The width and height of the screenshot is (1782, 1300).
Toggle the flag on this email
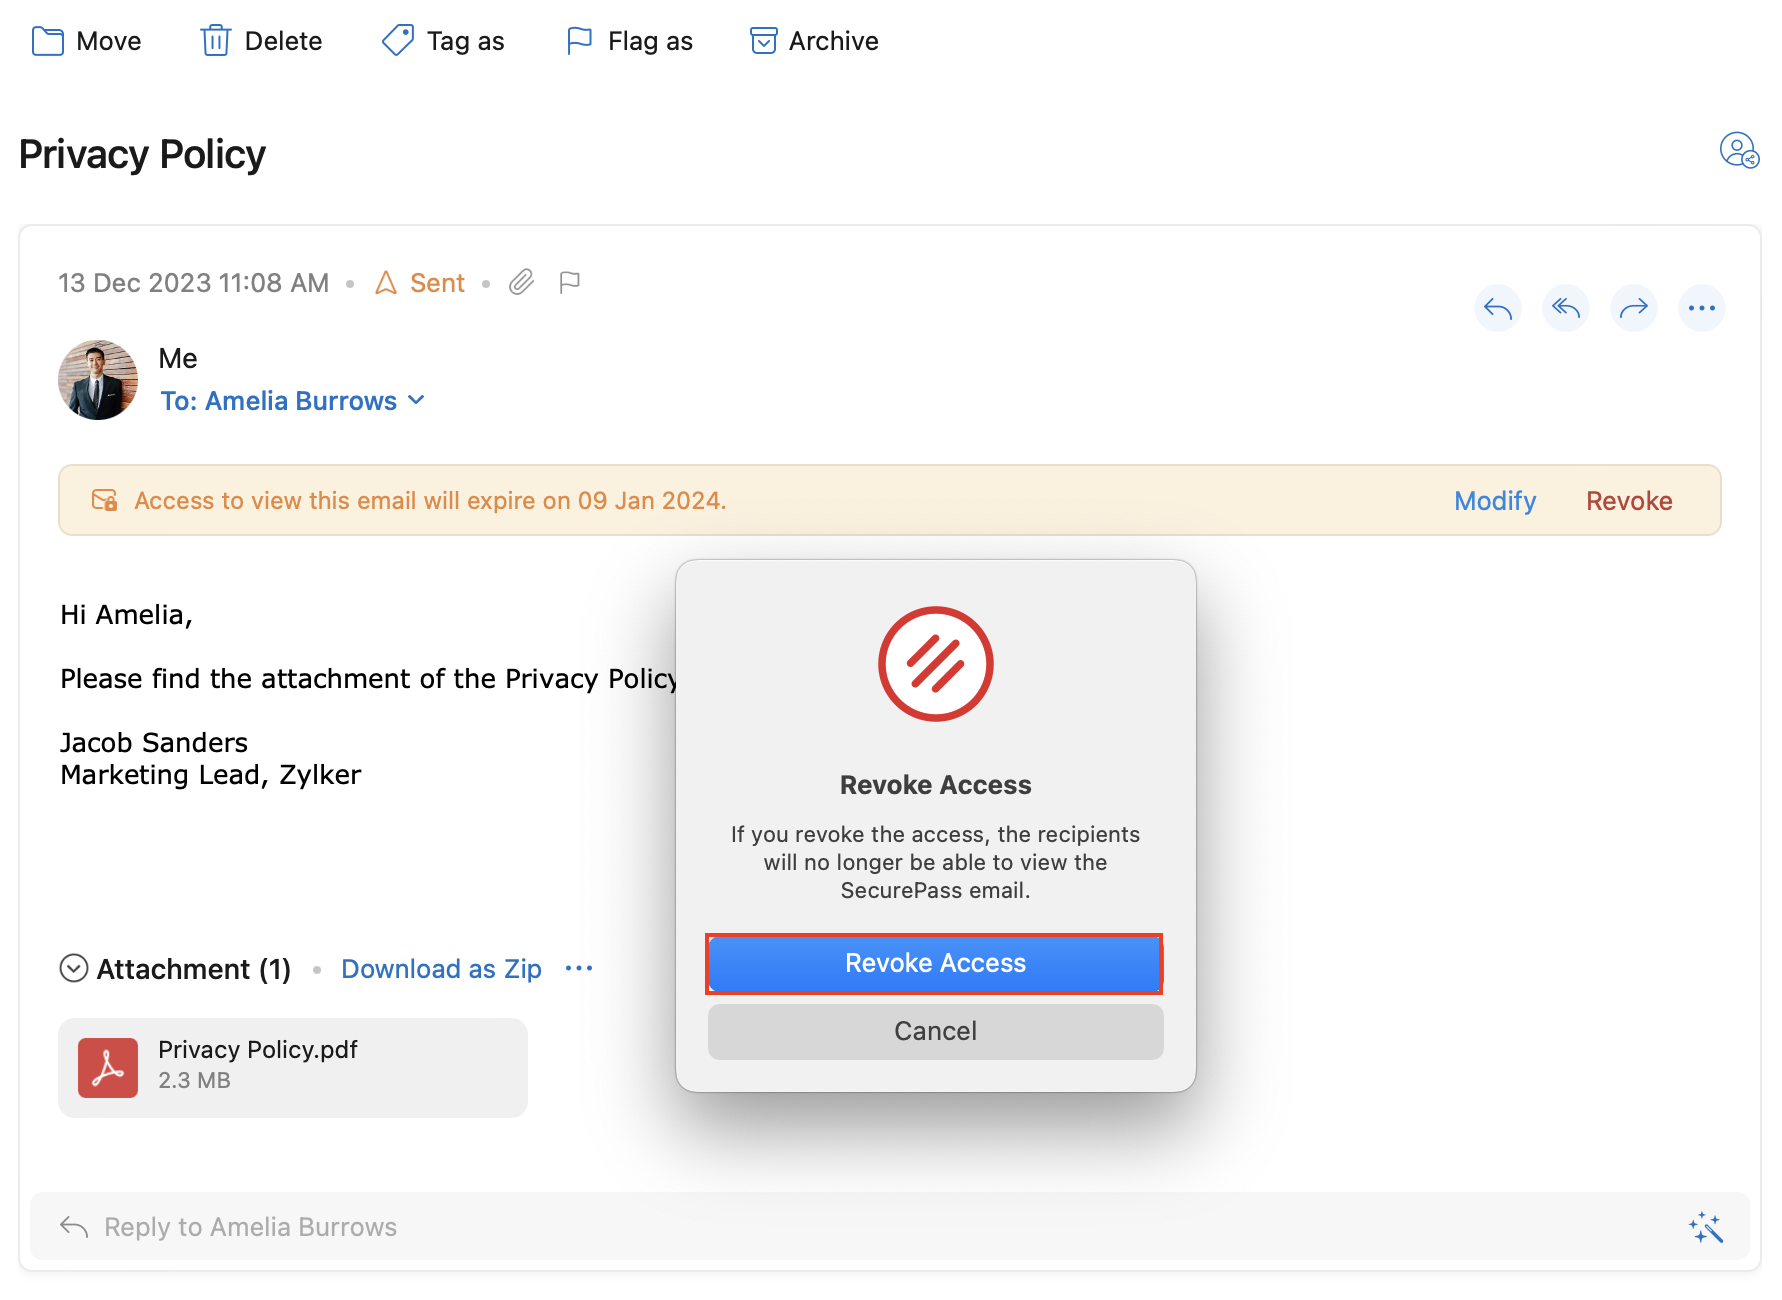570,283
